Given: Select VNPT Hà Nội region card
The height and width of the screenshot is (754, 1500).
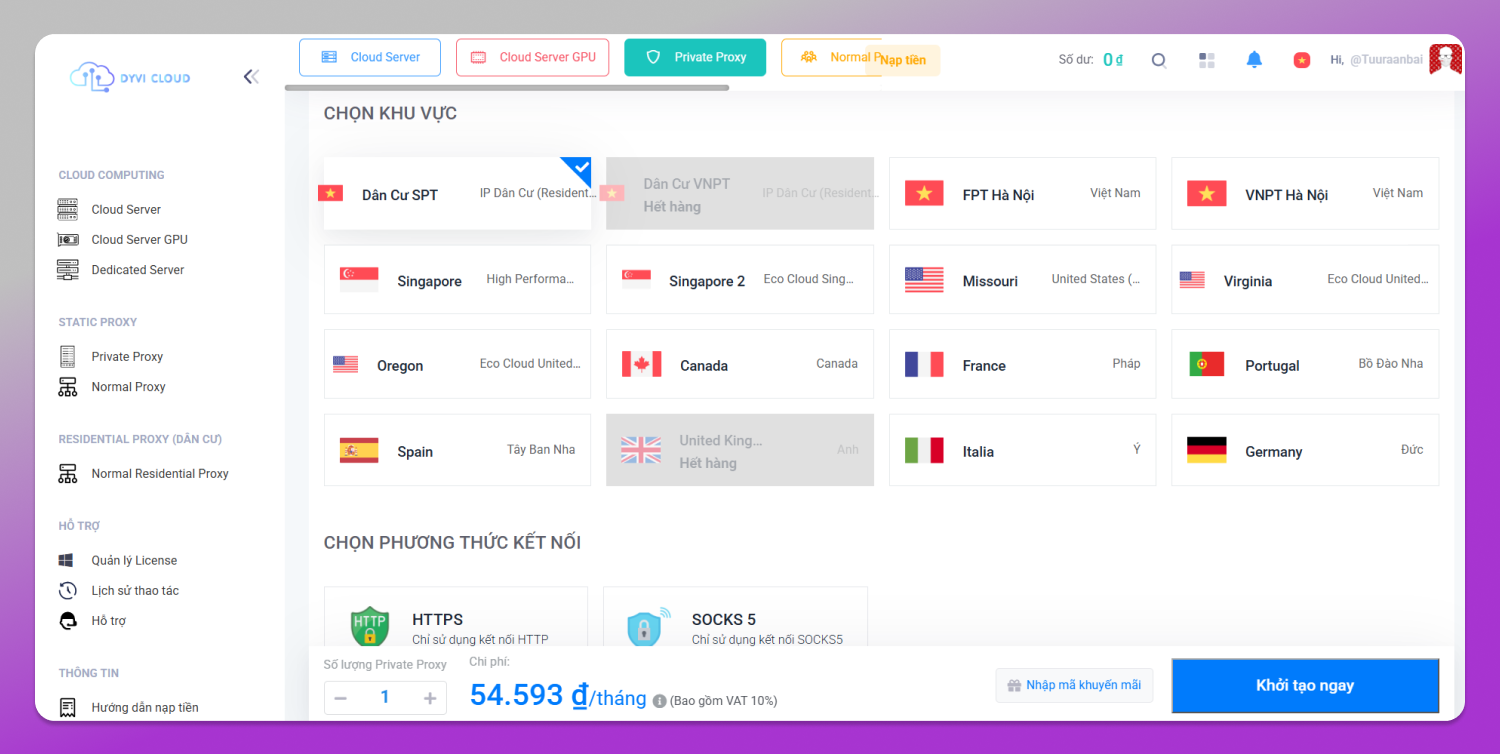Looking at the screenshot, I should pos(1305,194).
